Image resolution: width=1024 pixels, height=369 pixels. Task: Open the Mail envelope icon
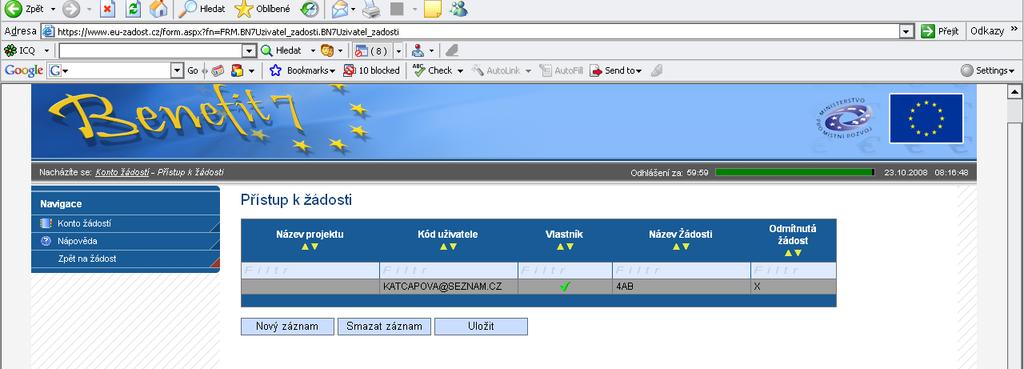tap(340, 9)
